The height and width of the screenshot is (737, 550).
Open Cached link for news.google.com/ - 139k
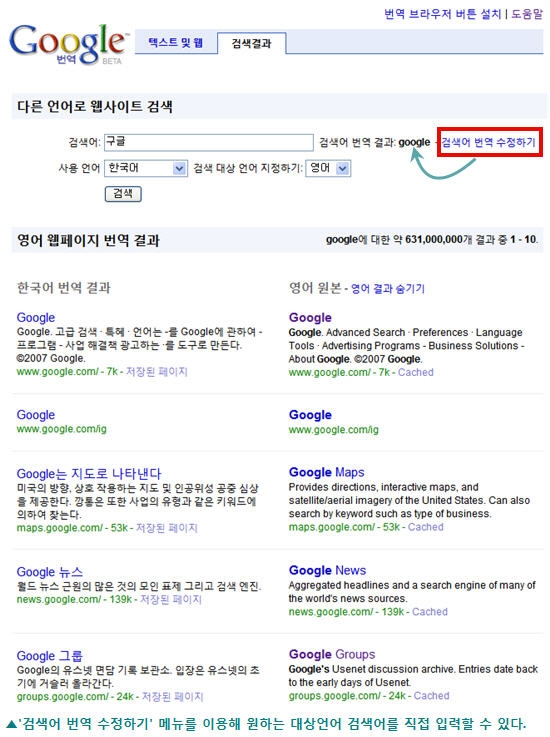[430, 612]
